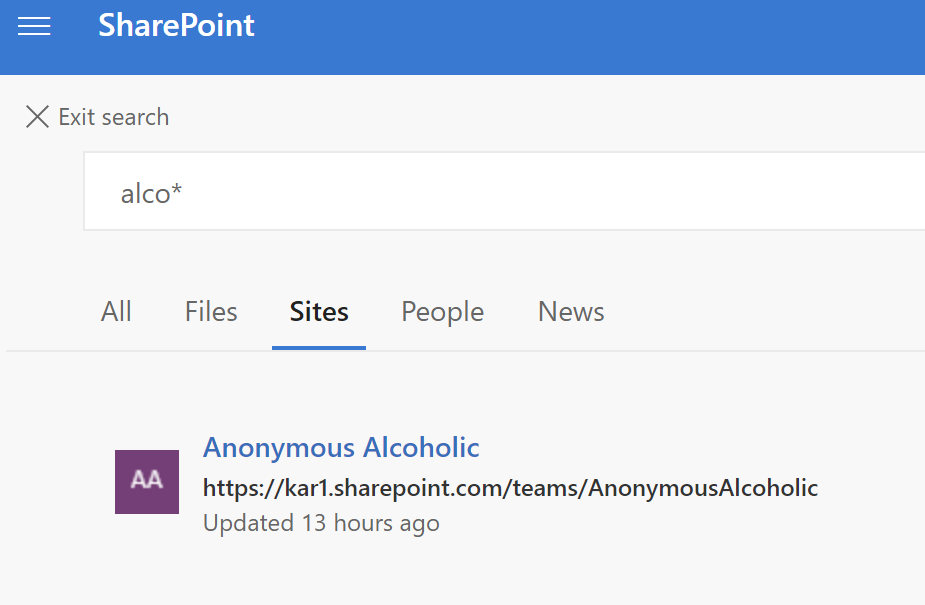Switch to the Files results tab

[x=211, y=311]
